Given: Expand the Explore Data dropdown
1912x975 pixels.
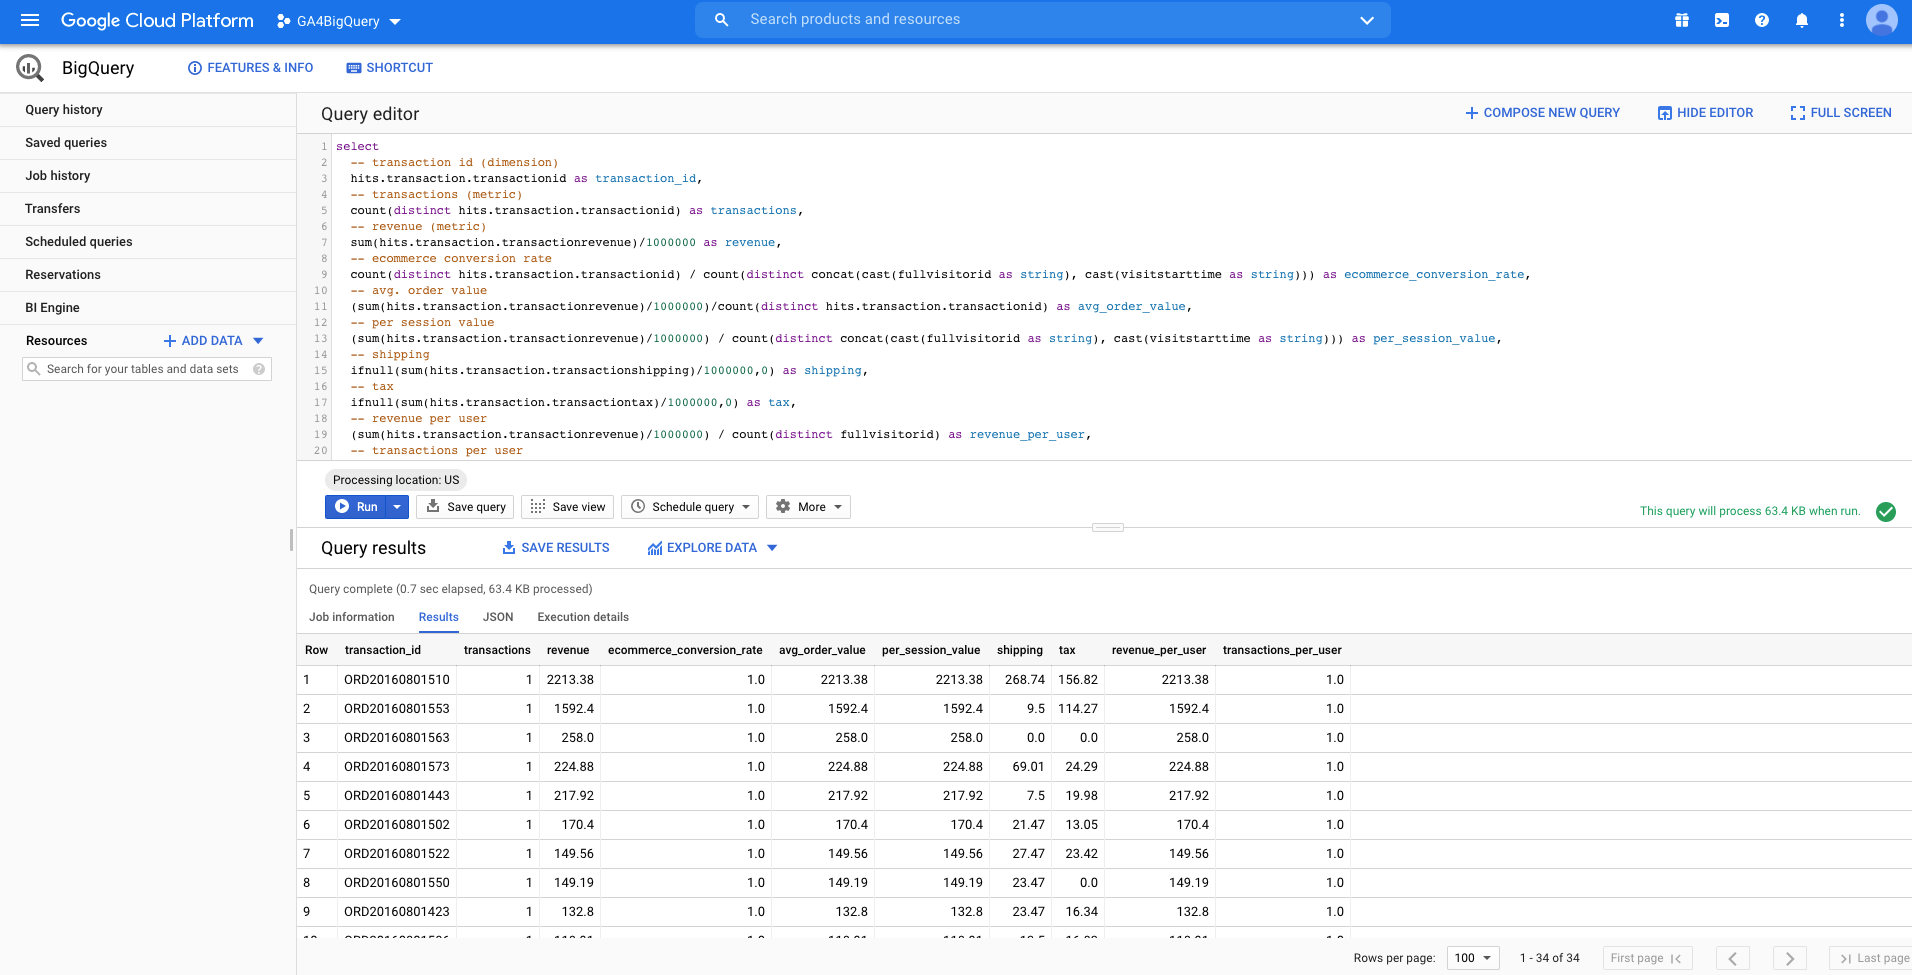Looking at the screenshot, I should [772, 548].
